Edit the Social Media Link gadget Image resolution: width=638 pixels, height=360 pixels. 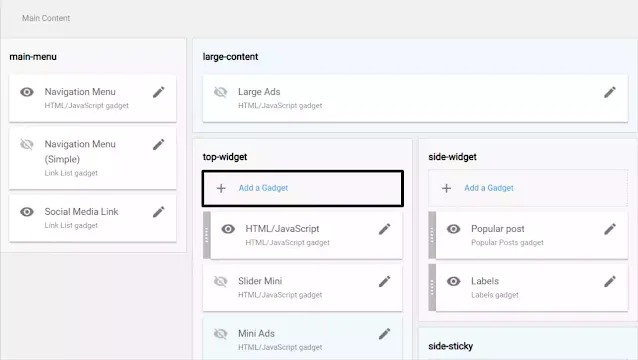pyautogui.click(x=159, y=212)
